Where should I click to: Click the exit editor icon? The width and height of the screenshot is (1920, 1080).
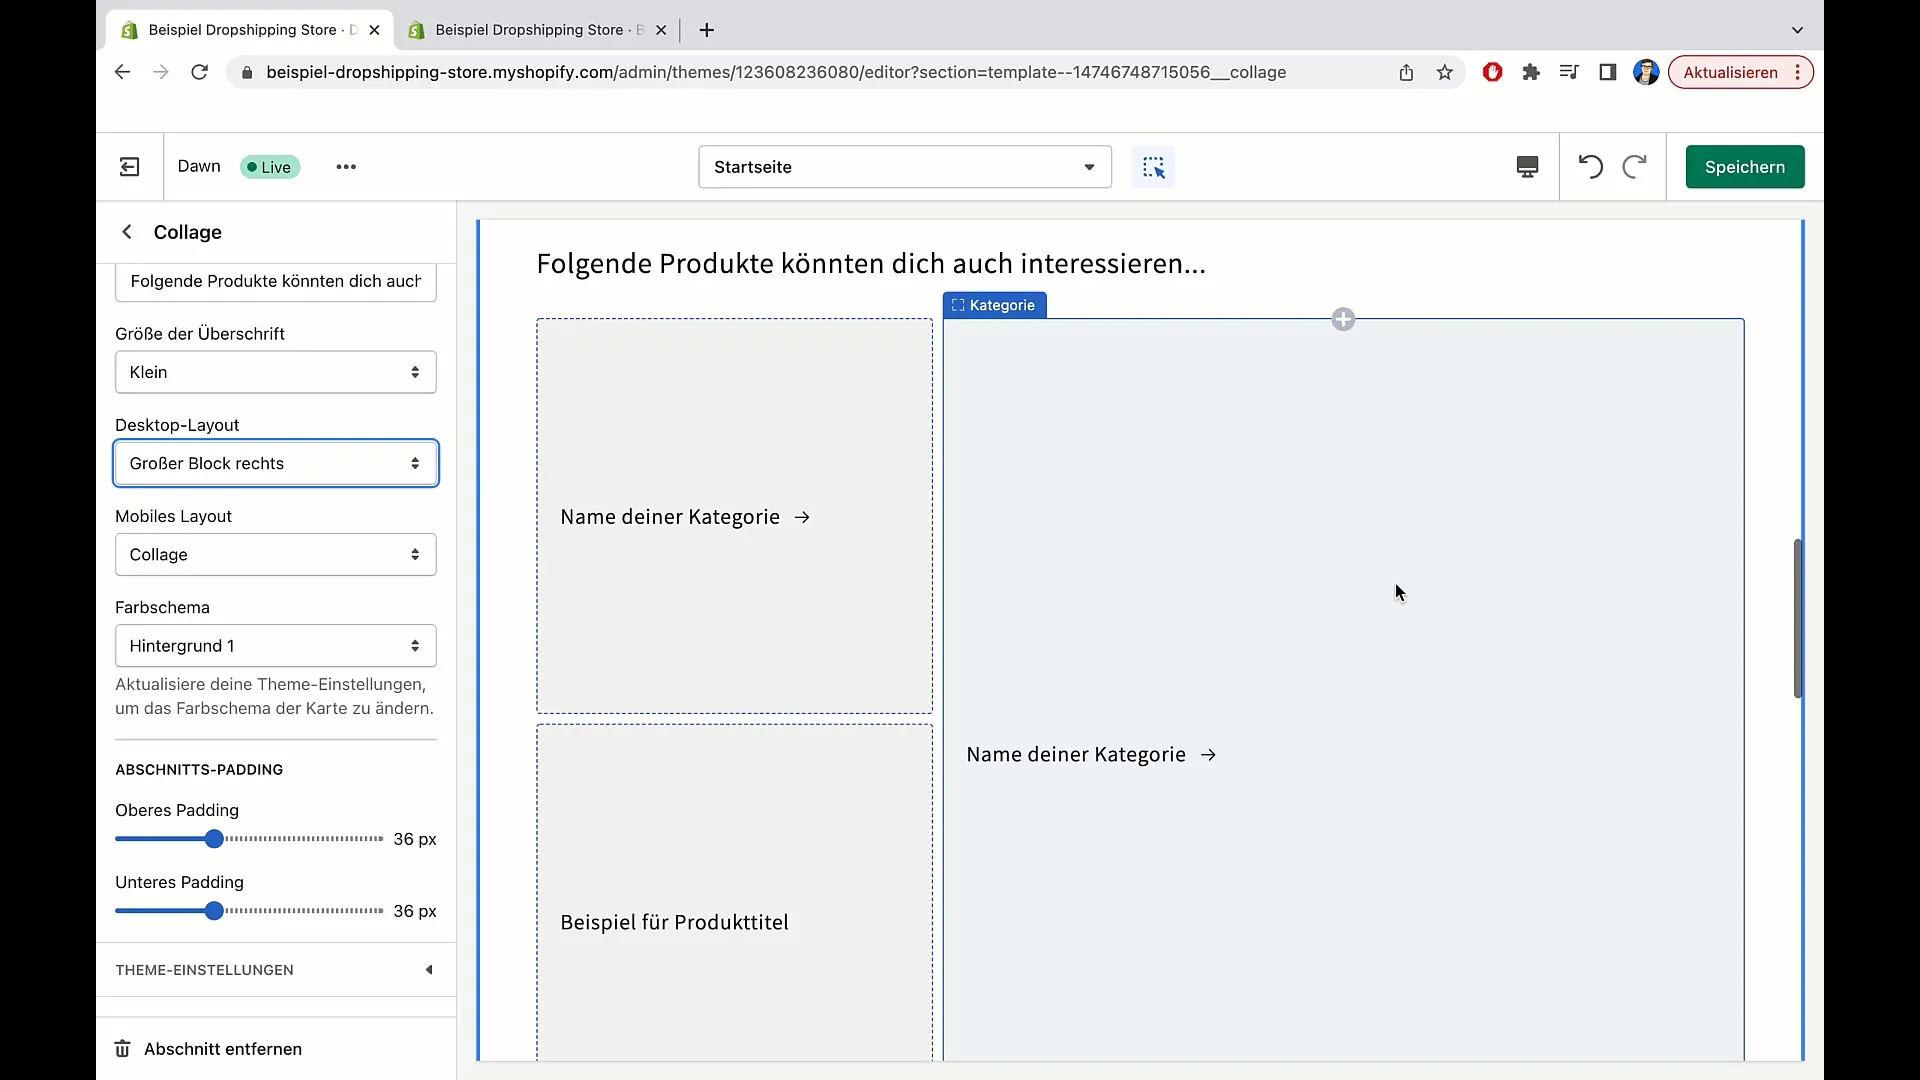point(130,167)
